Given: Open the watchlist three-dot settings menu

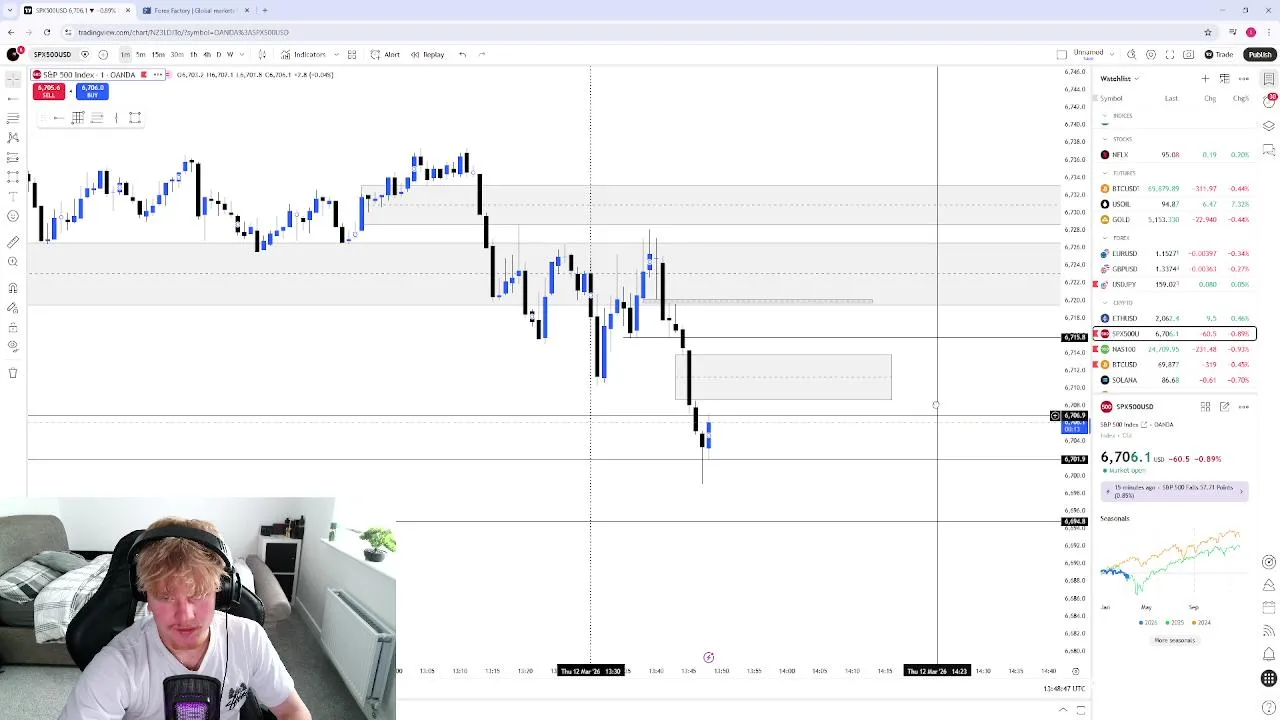Looking at the screenshot, I should coord(1244,79).
